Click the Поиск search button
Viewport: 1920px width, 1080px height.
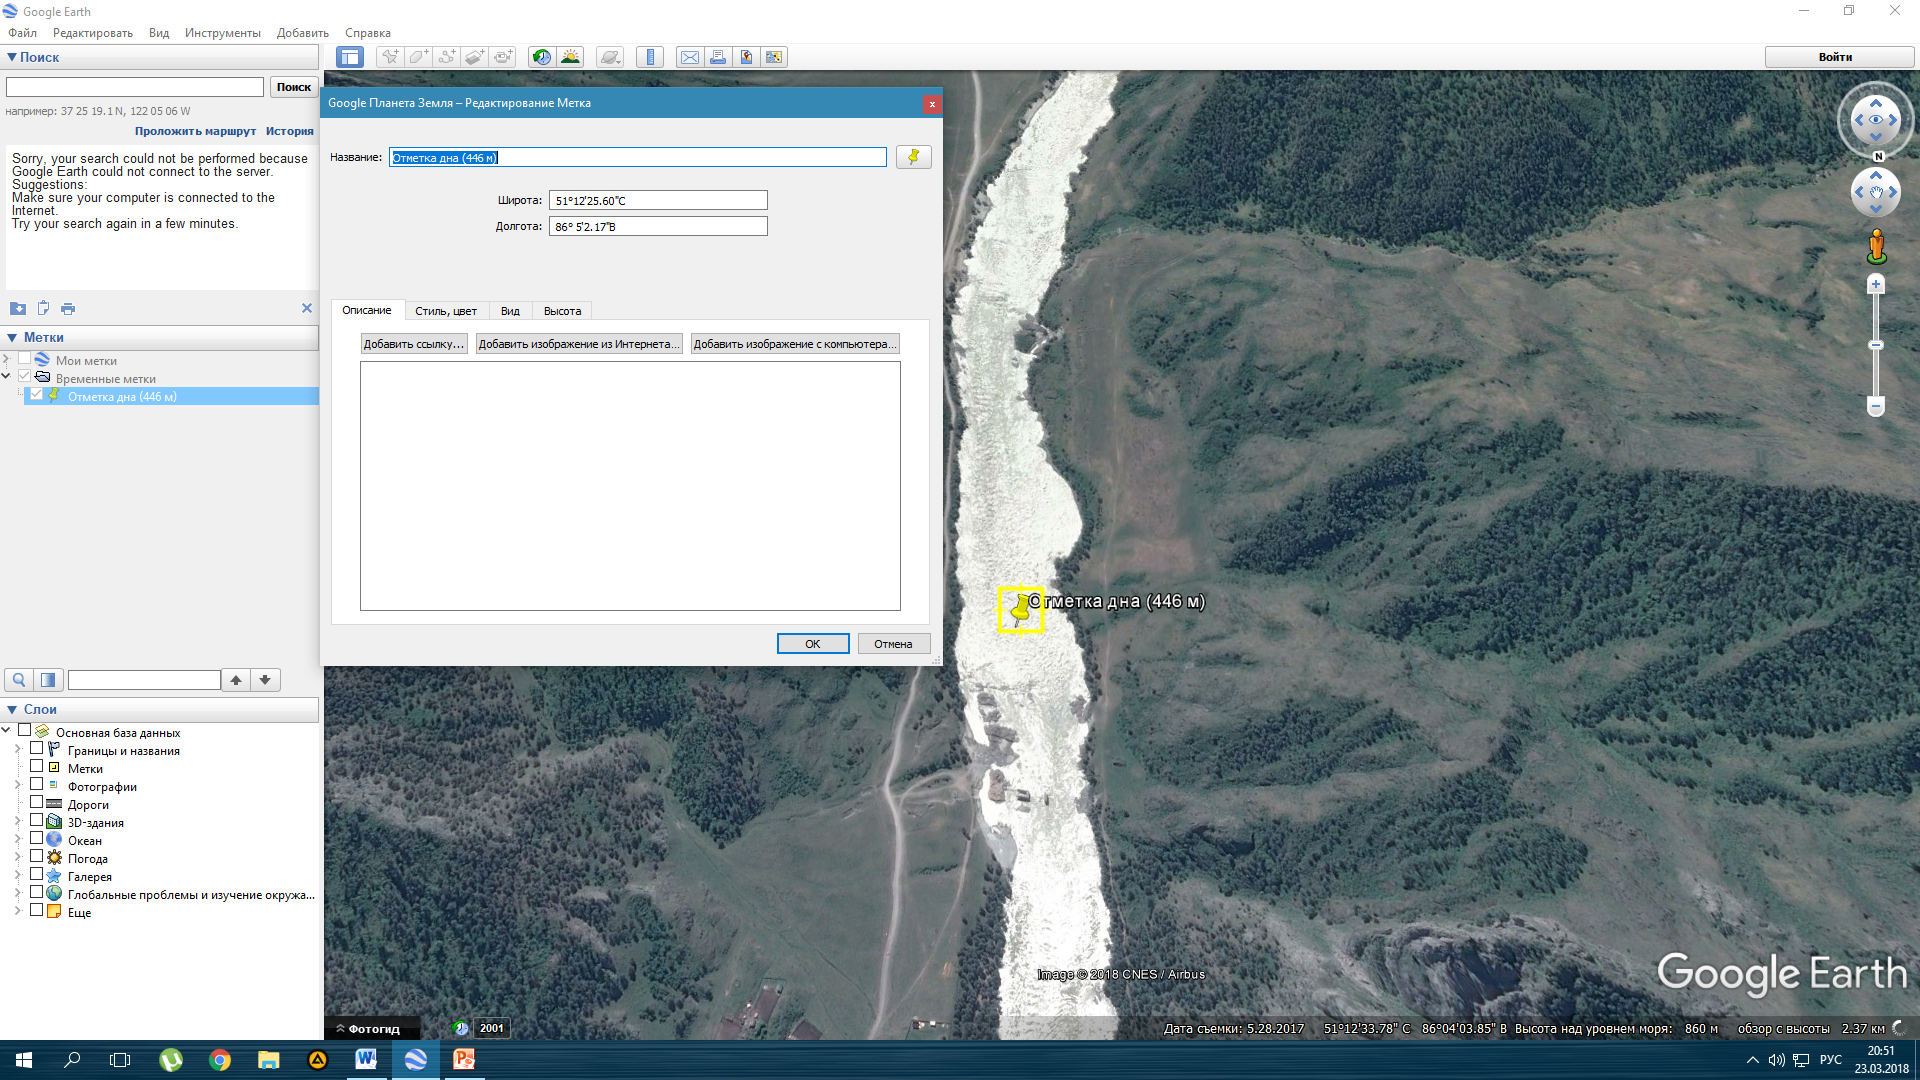[x=294, y=87]
